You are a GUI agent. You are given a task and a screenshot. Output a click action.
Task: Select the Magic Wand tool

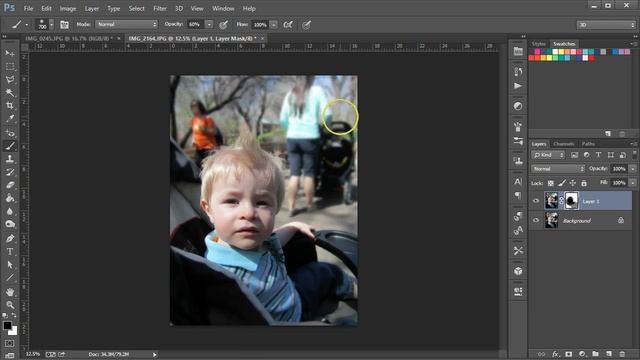[x=10, y=93]
